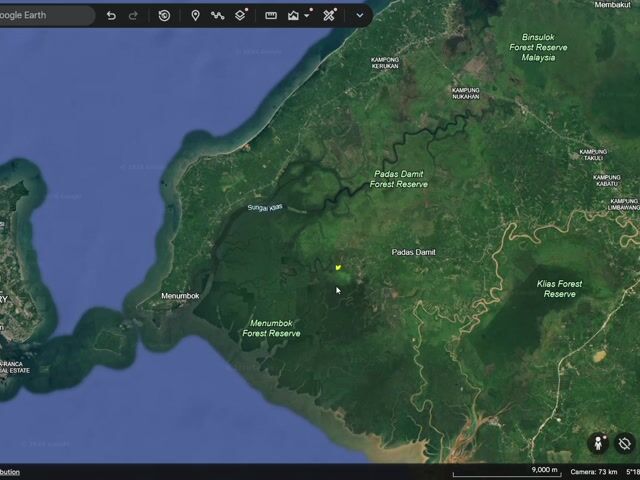Click the redo arrow in the toolbar
This screenshot has width=640, height=480.
click(x=133, y=16)
